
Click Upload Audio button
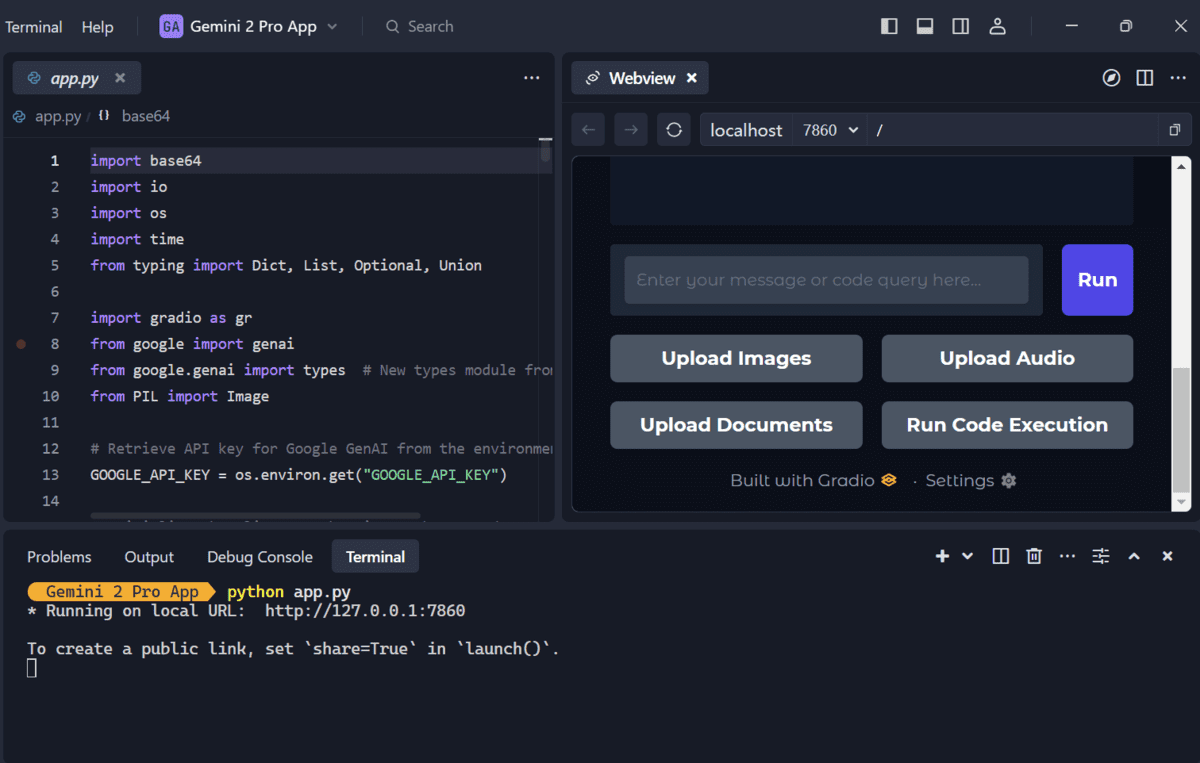tap(1007, 358)
